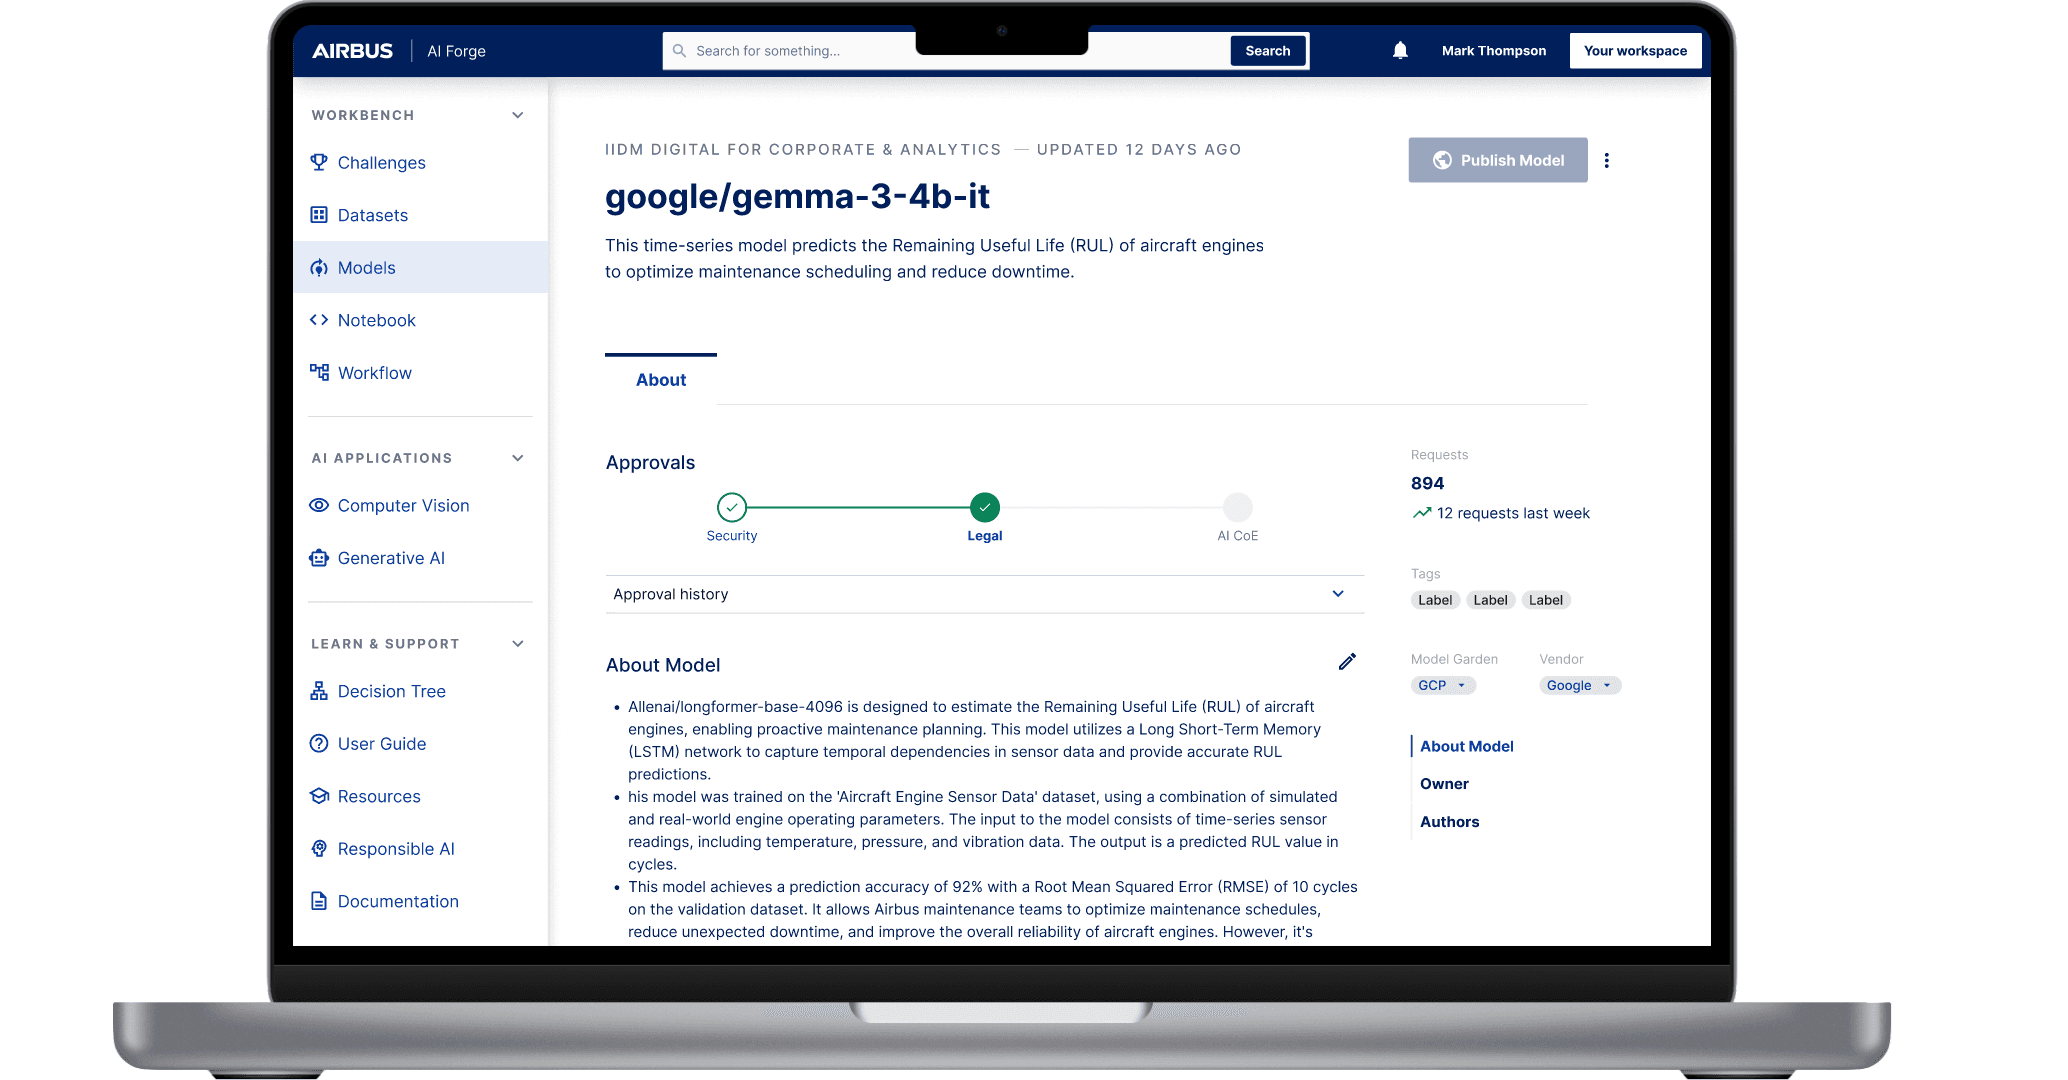2068x1080 pixels.
Task: Select the Legal approval step checkmark
Action: (984, 507)
